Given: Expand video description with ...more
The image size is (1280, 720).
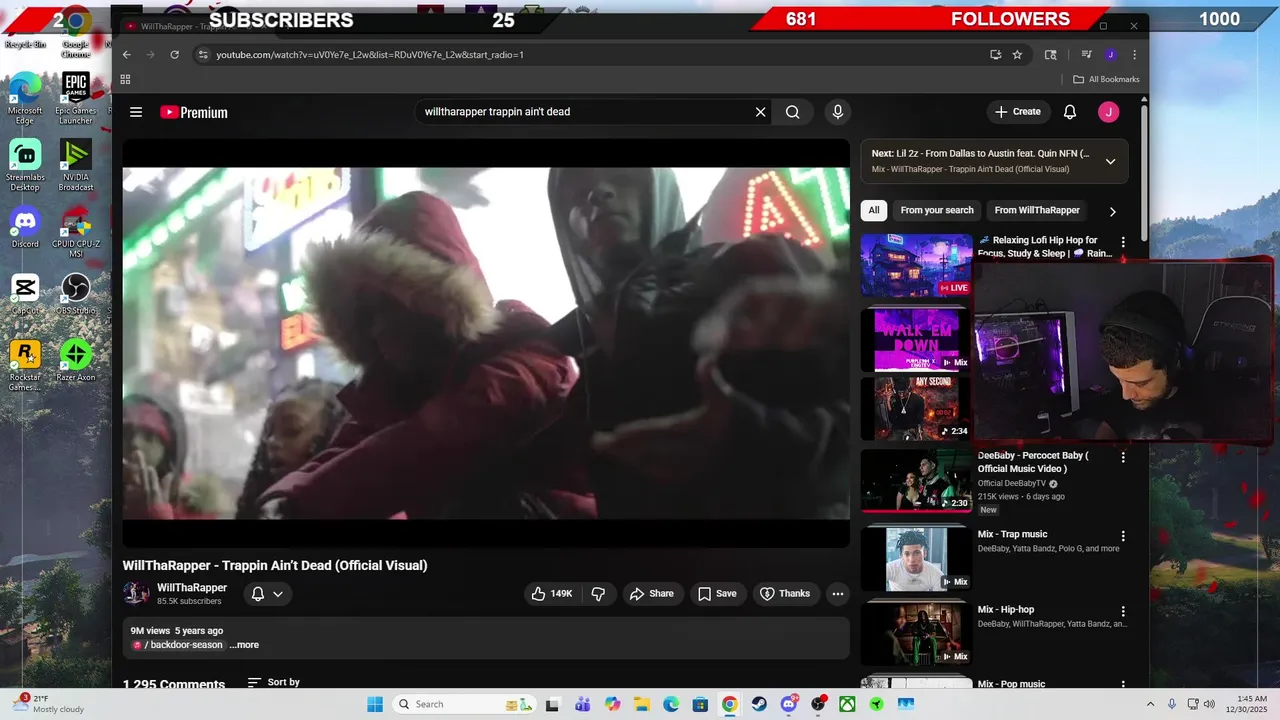Looking at the screenshot, I should point(244,645).
